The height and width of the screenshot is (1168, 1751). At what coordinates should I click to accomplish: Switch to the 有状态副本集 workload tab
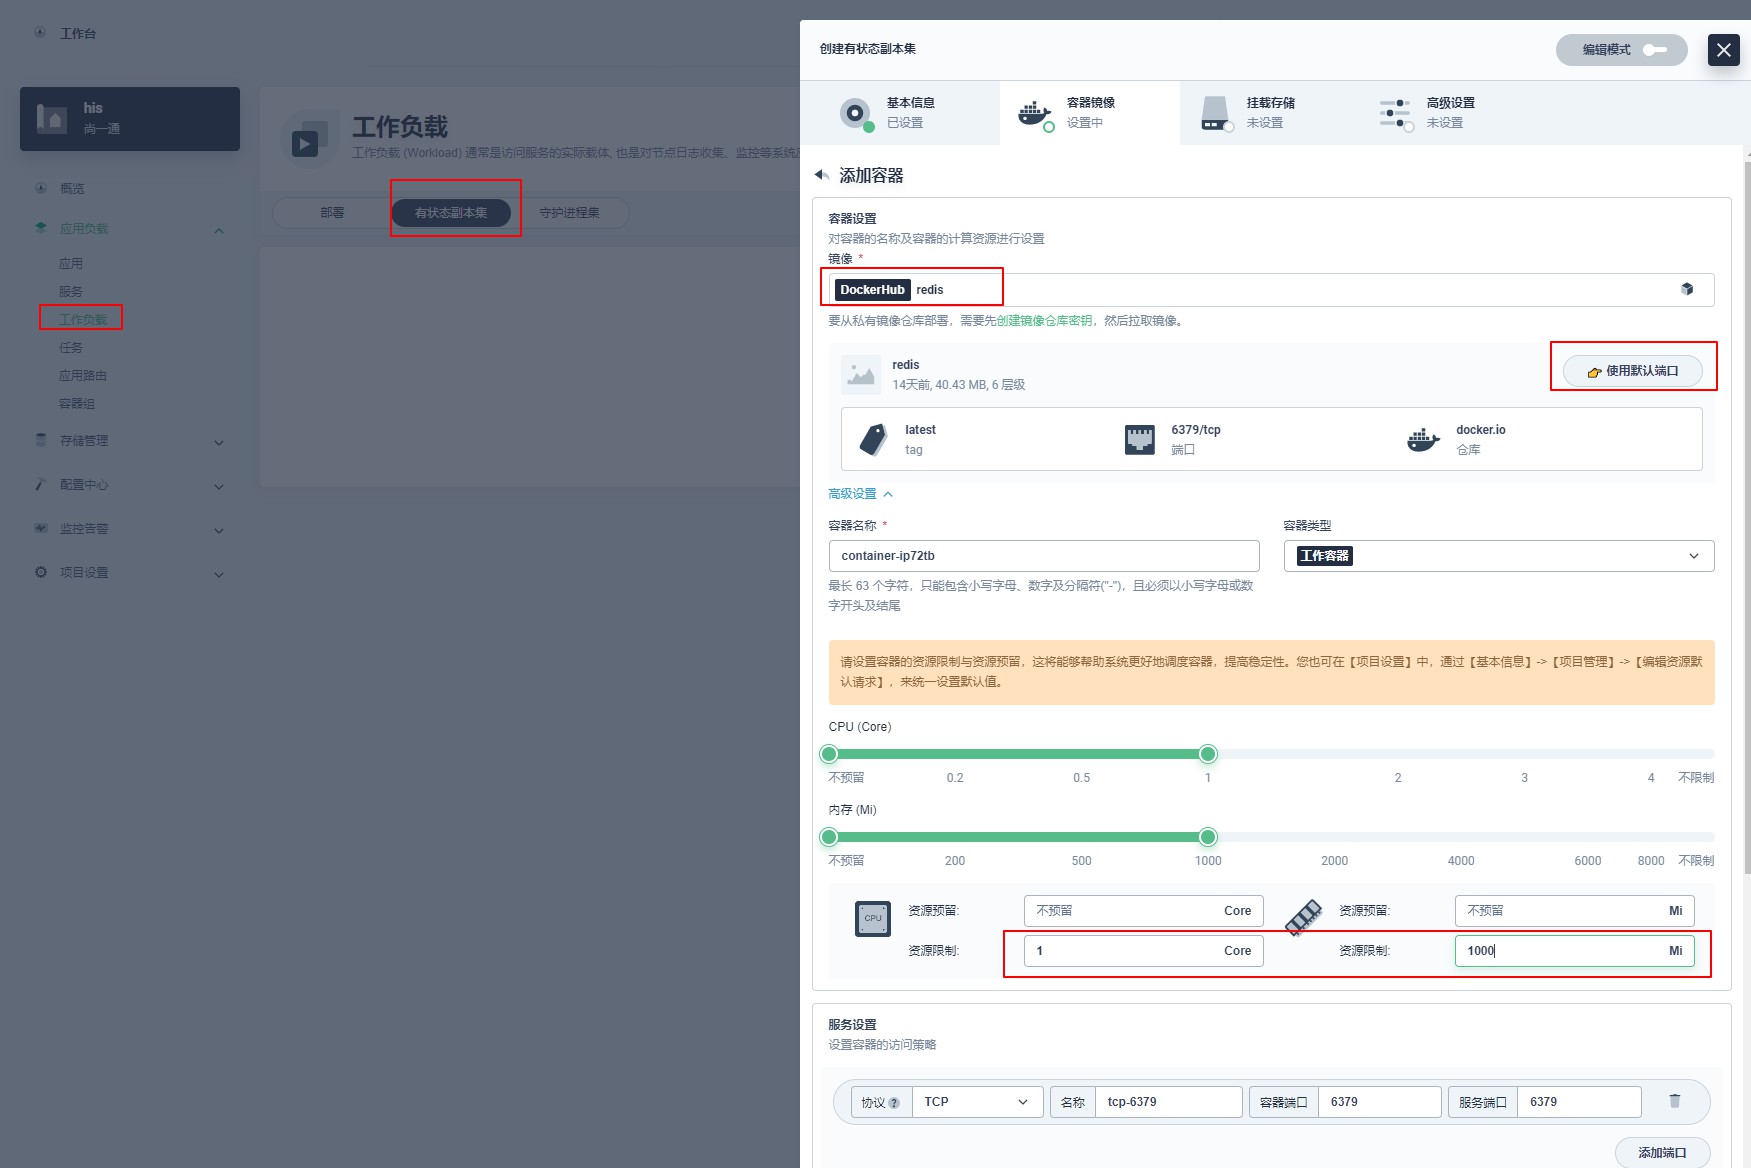pyautogui.click(x=451, y=213)
